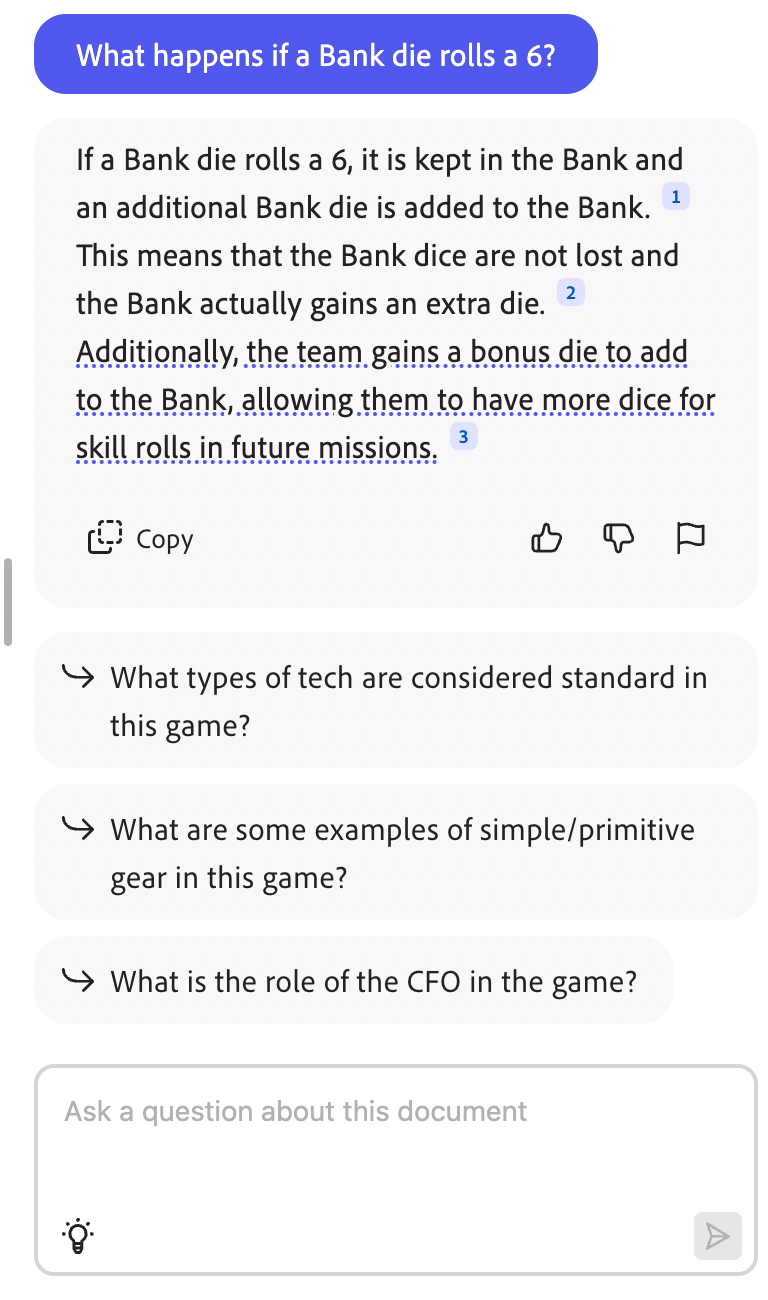Click the arrow icon beside the tech question
Viewport: 768px width, 1300px height.
click(78, 676)
